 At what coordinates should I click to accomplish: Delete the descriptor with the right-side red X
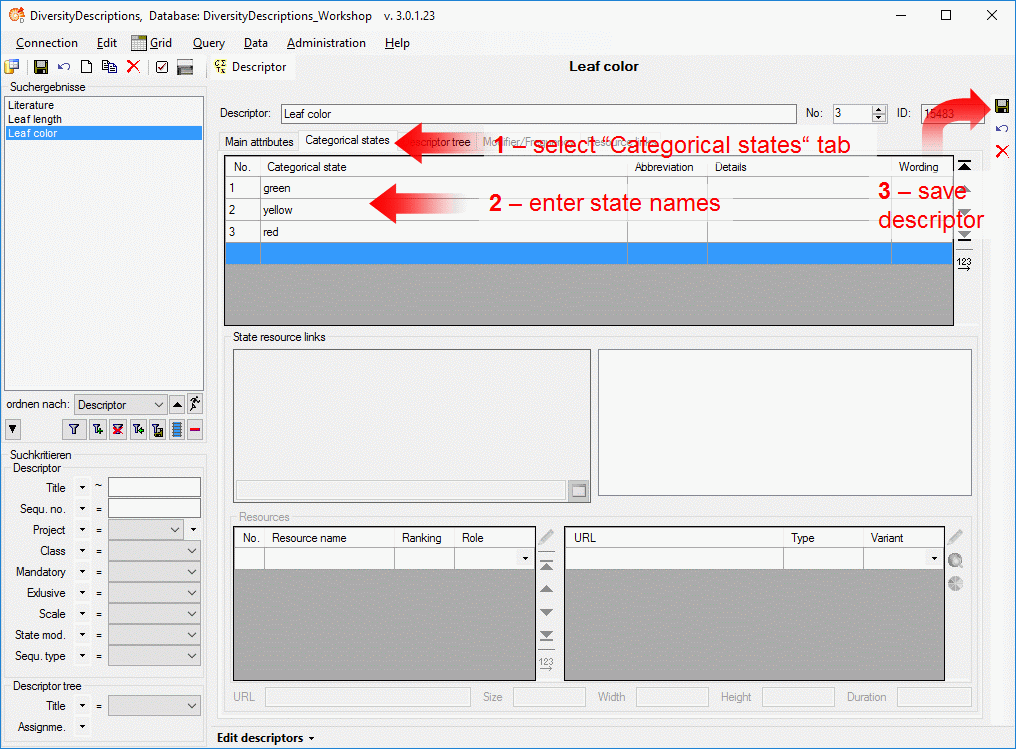[1002, 151]
